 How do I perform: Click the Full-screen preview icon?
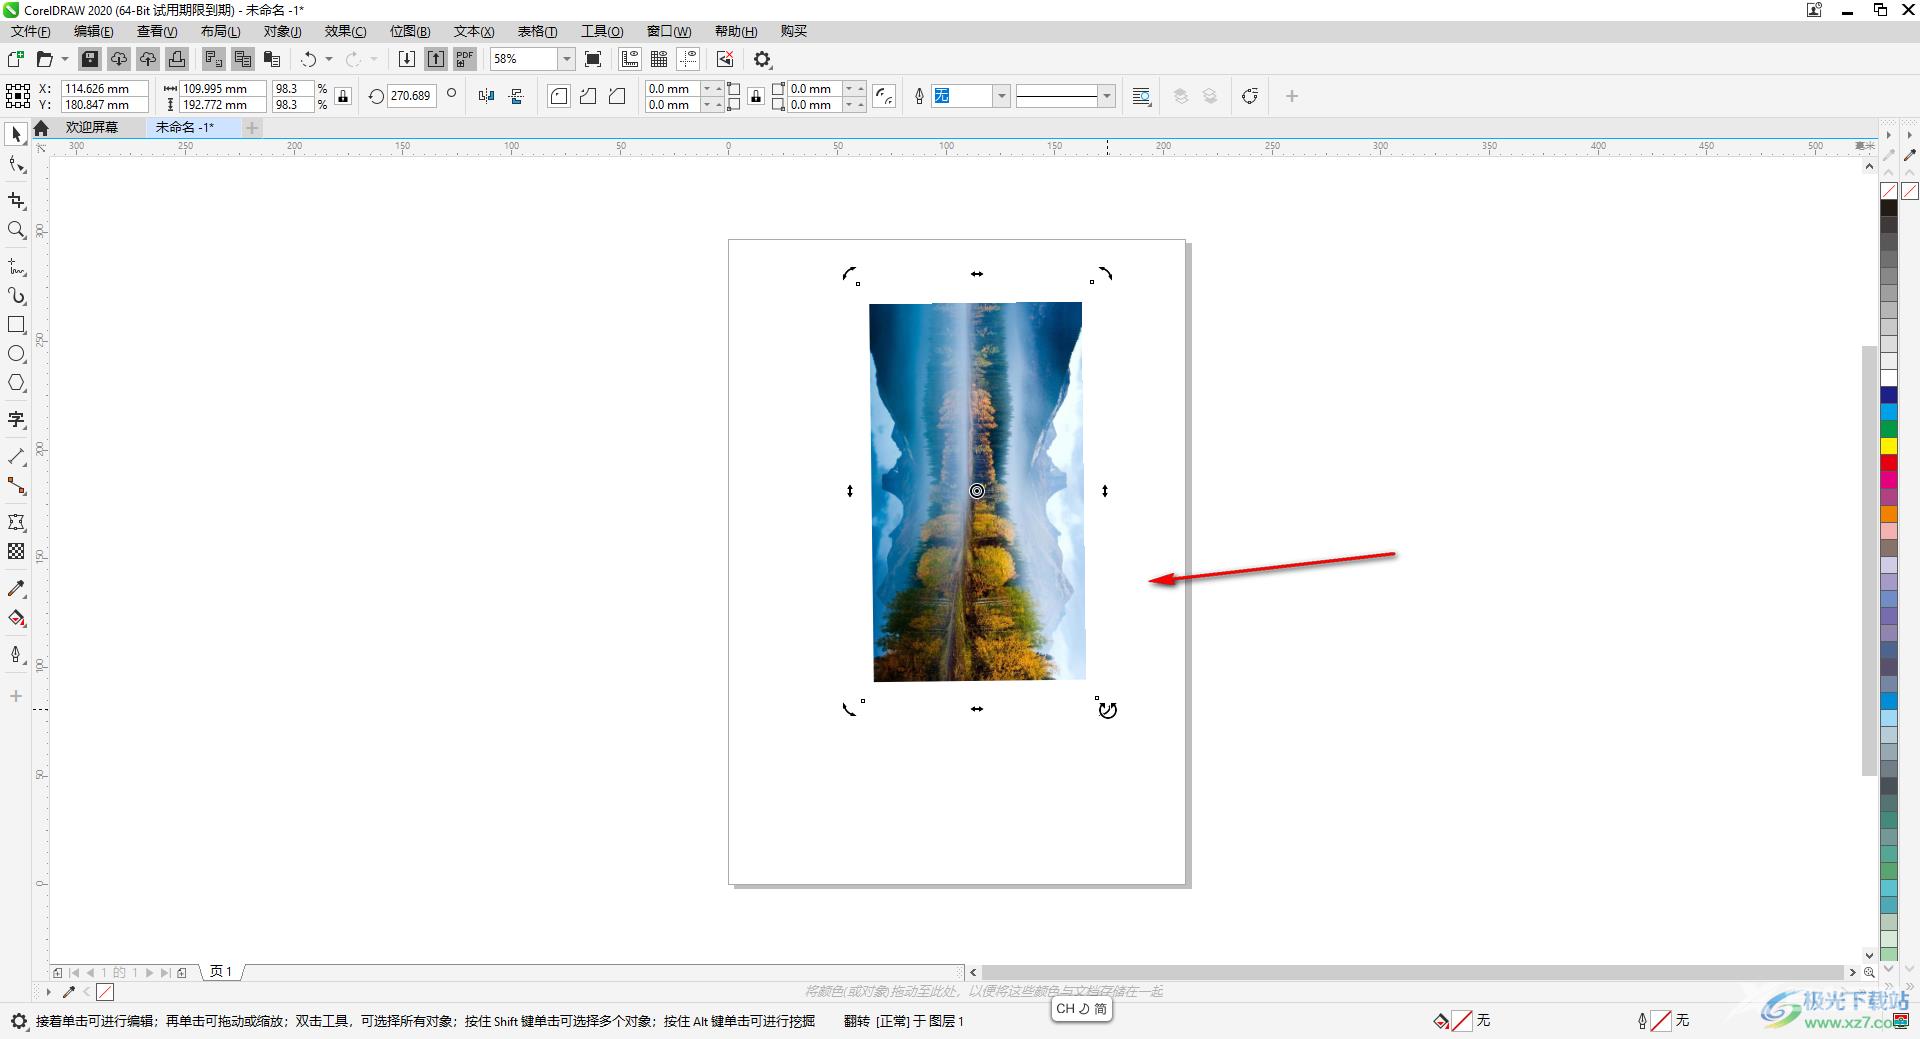pos(593,59)
